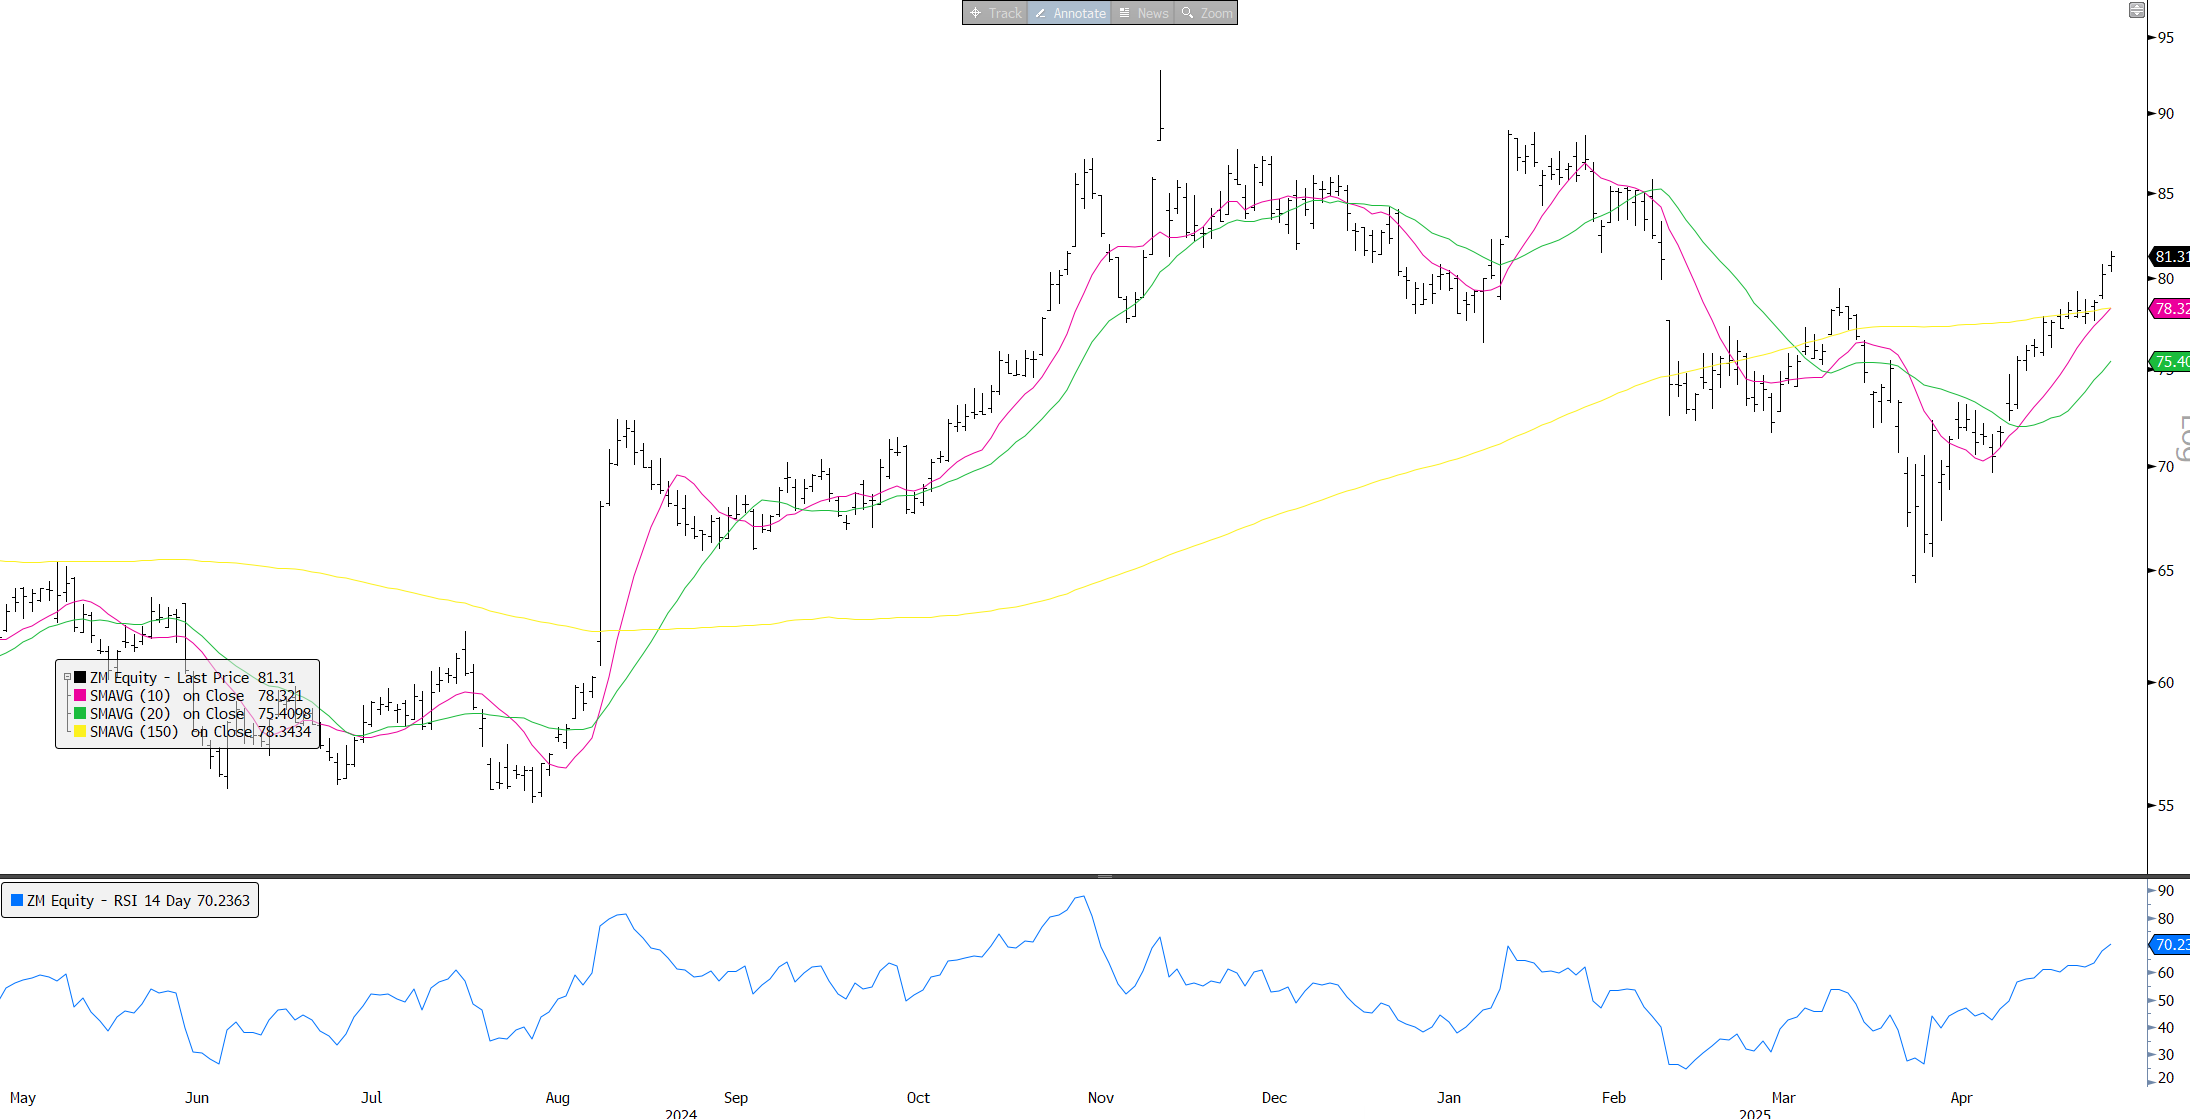
Task: Click the yellow SMAVG (150) swatch
Action: point(80,732)
